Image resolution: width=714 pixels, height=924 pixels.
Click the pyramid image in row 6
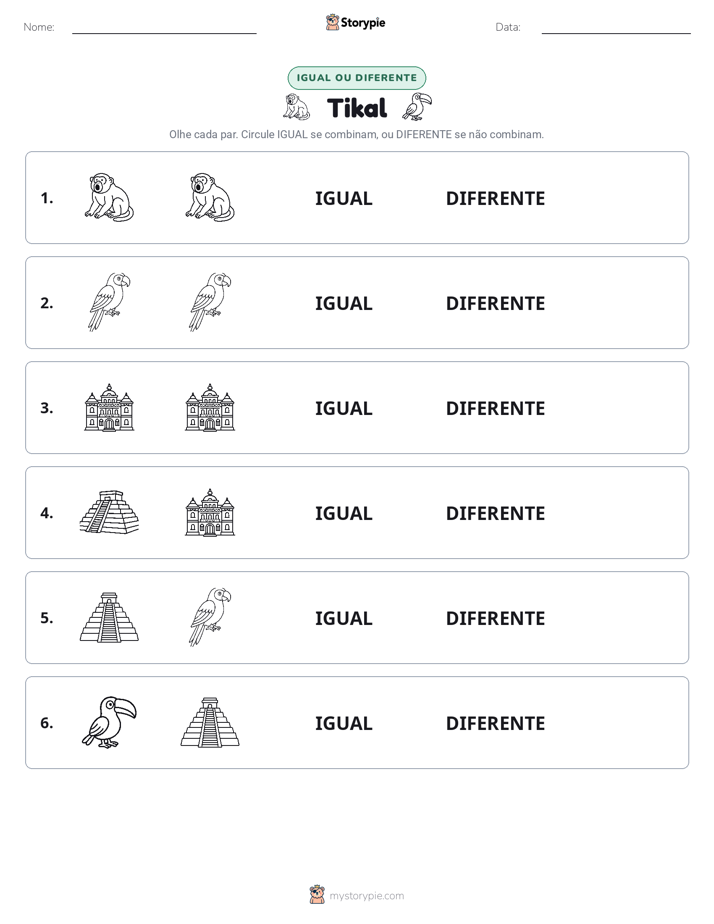210,722
